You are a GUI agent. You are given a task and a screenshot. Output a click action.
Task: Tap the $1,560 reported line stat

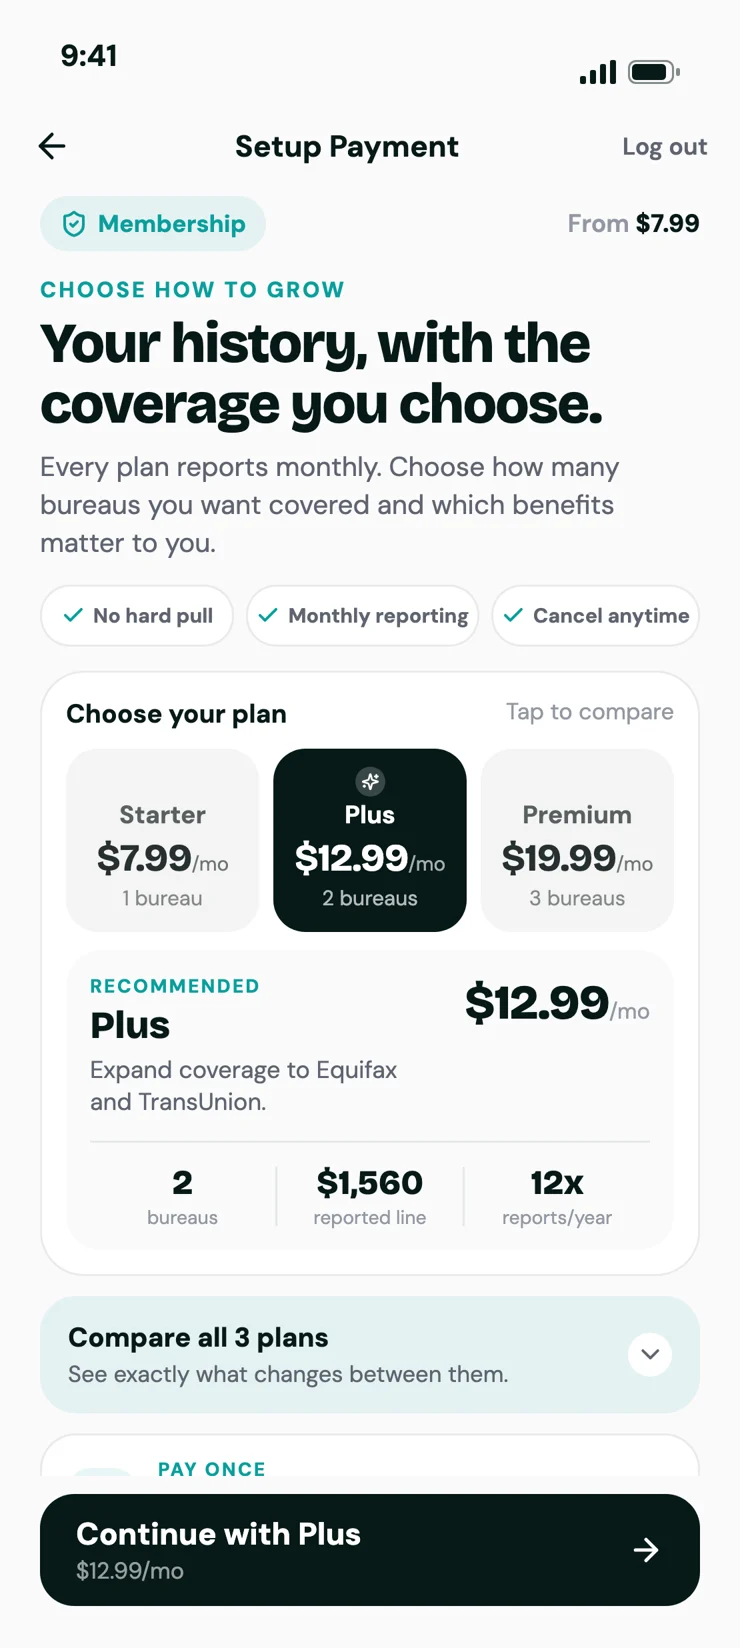(x=370, y=1196)
